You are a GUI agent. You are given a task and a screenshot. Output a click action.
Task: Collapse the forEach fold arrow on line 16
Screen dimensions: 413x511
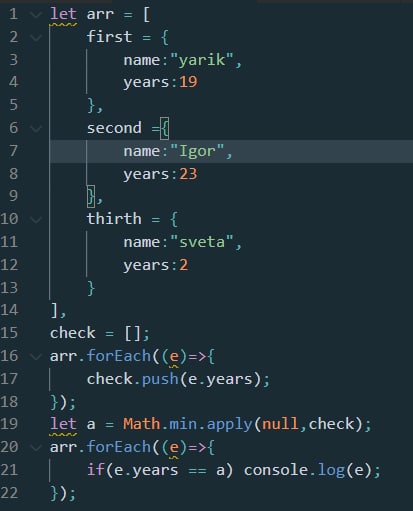35,356
